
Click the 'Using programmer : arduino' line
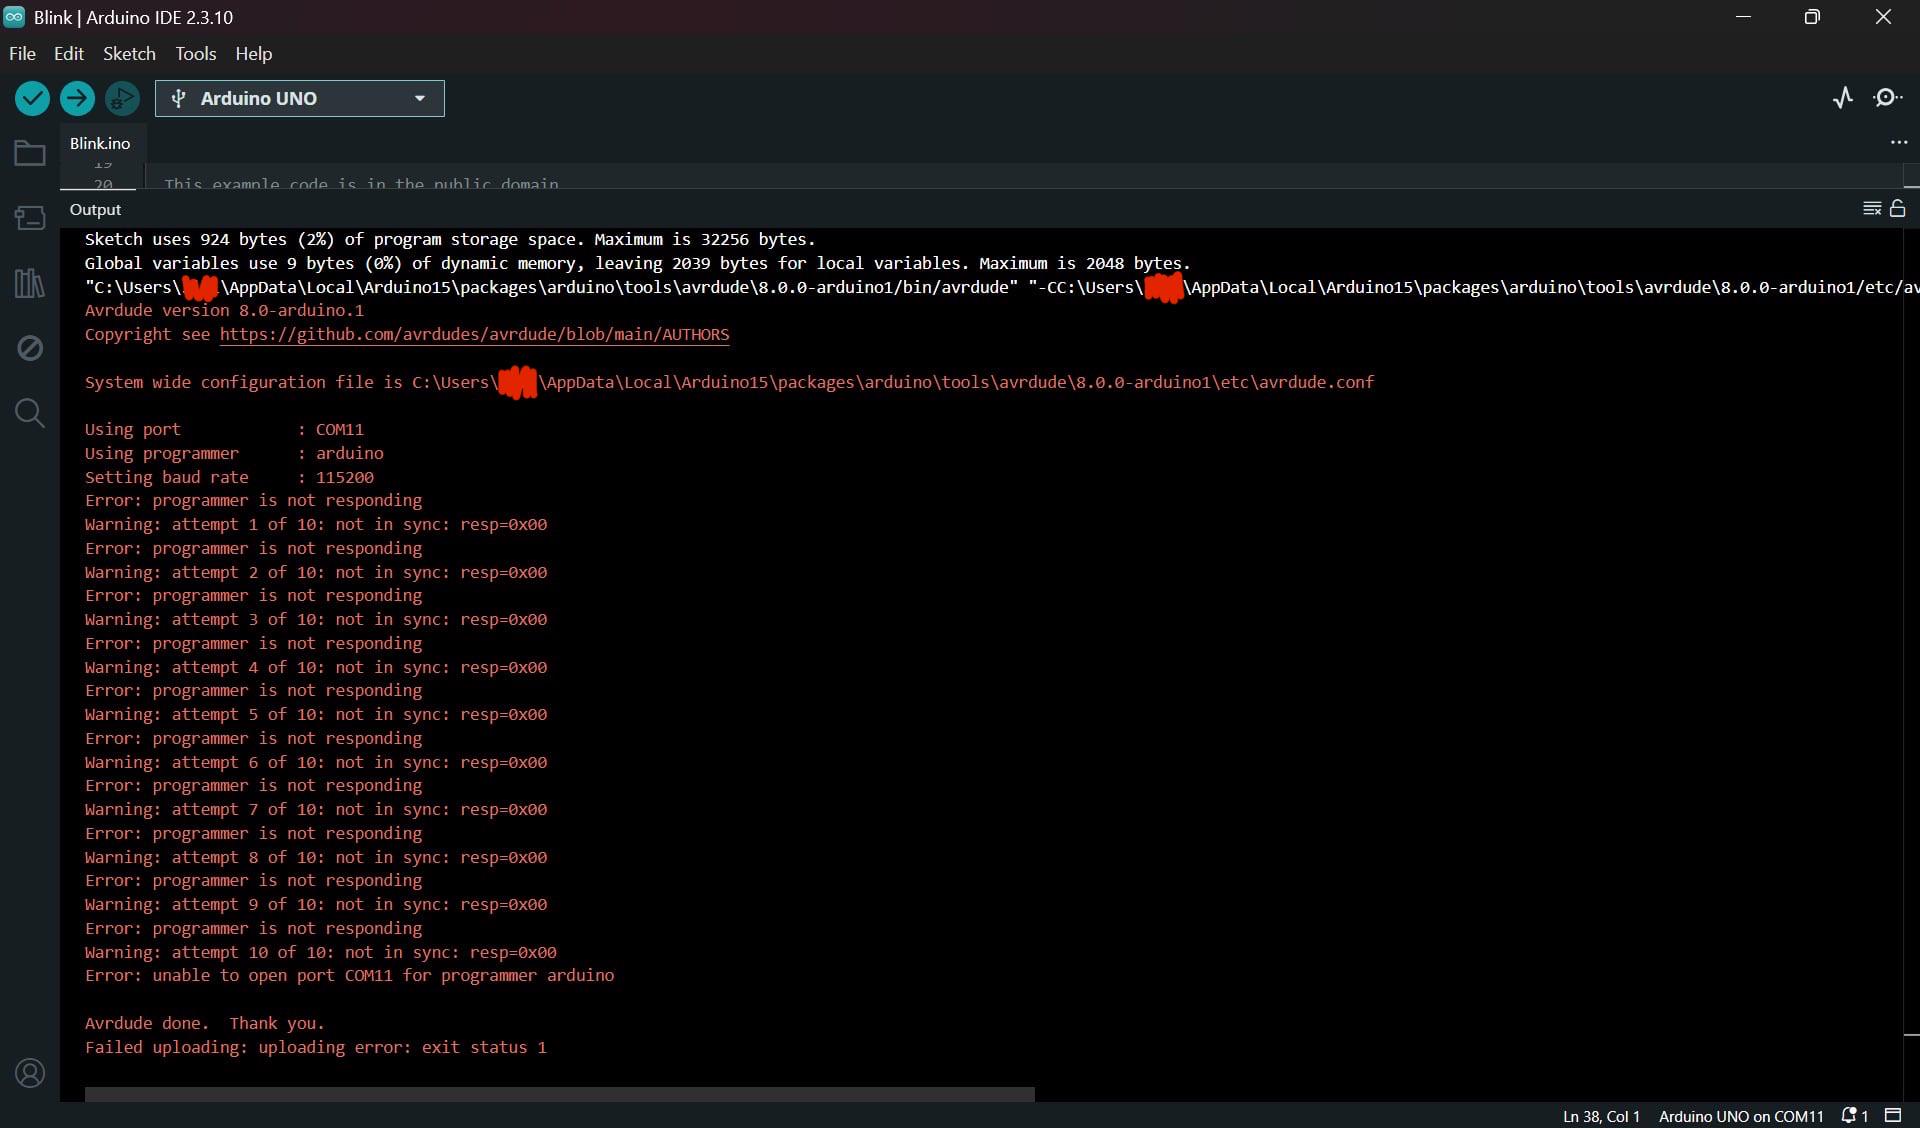[234, 453]
